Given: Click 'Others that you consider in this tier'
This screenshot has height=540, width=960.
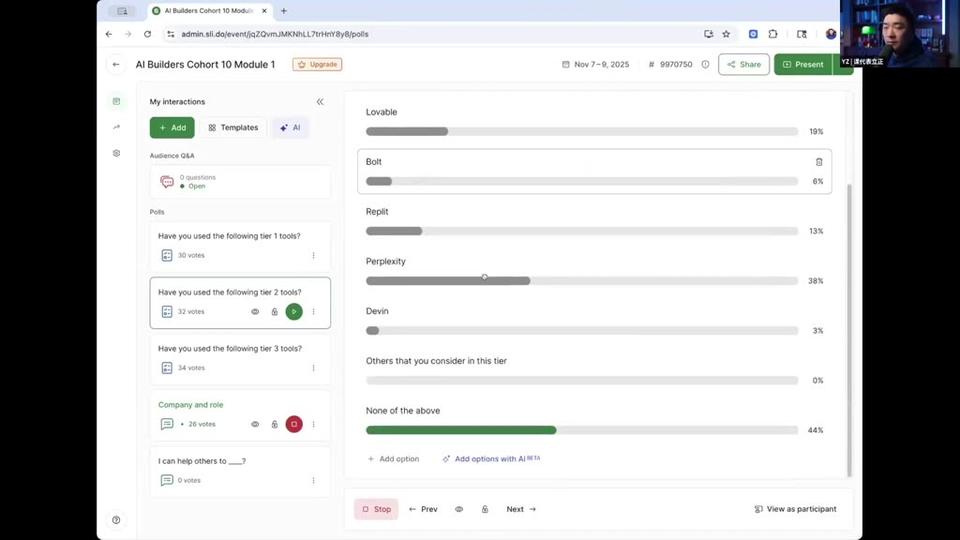Looking at the screenshot, I should tap(437, 361).
